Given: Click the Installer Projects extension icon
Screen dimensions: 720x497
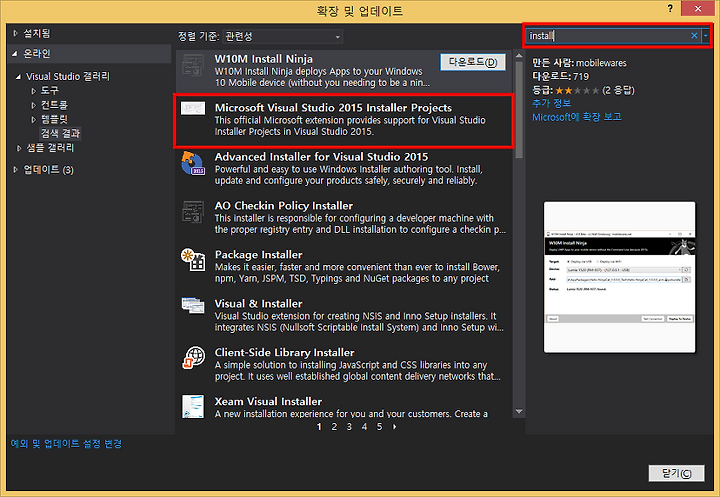Looking at the screenshot, I should coord(193,108).
